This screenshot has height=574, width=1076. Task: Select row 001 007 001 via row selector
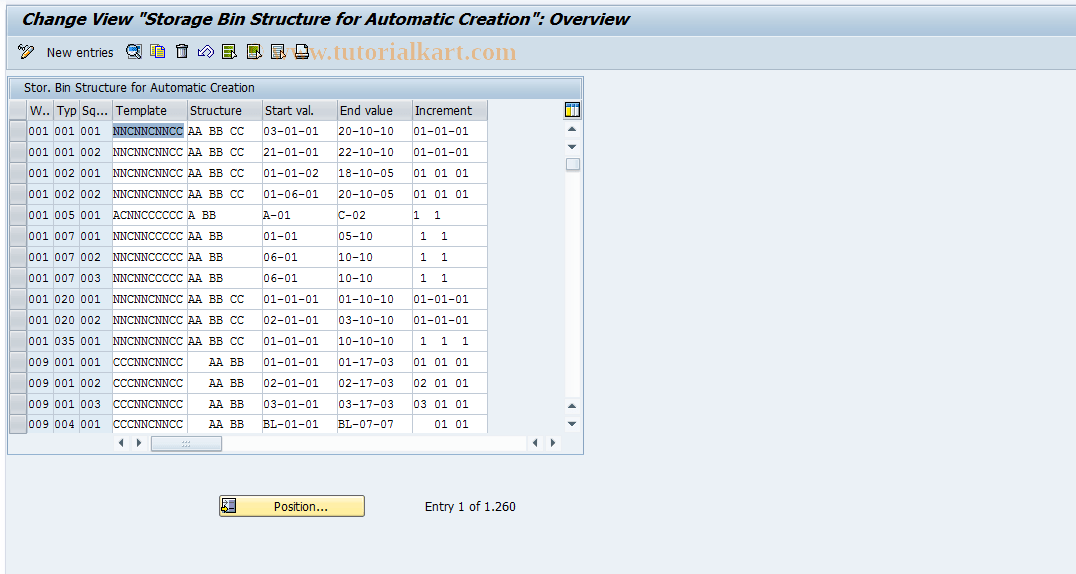[x=18, y=236]
